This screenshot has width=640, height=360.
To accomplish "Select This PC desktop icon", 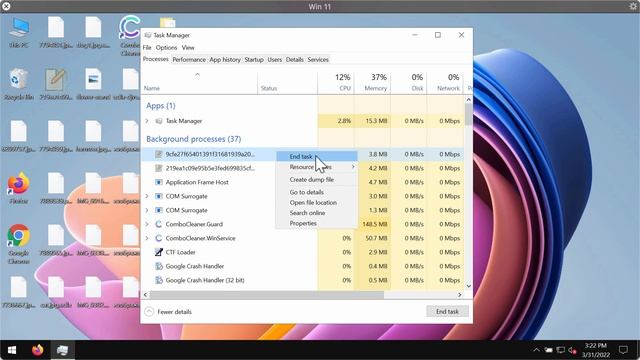I will 19,33.
